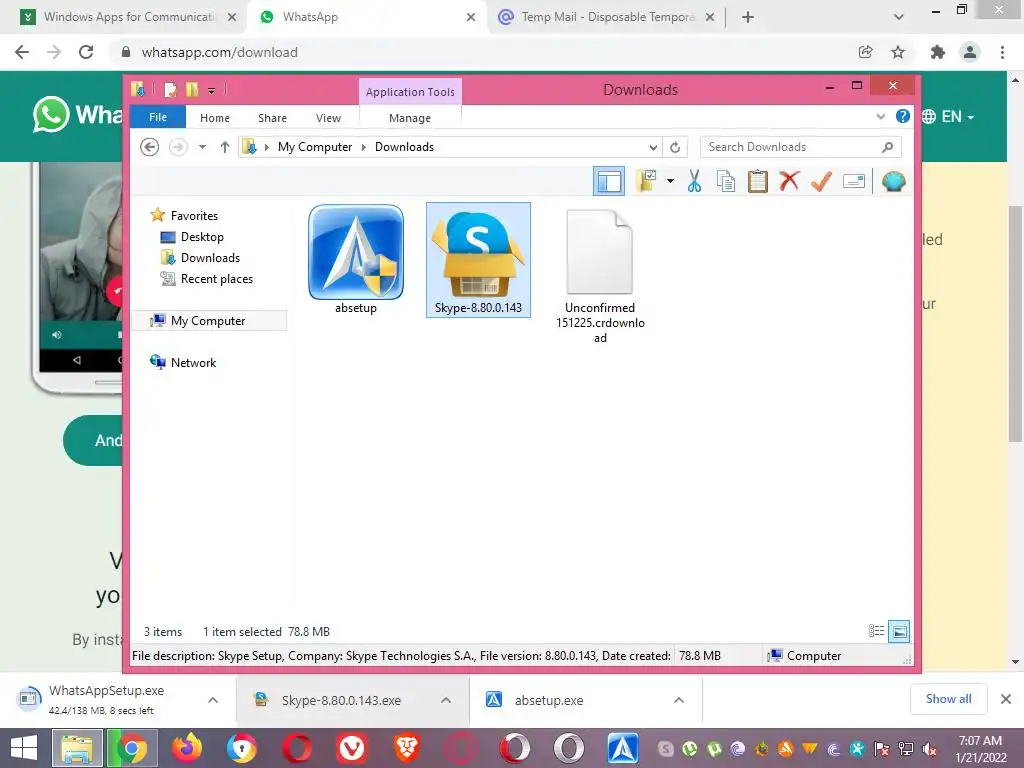This screenshot has height=768, width=1024.
Task: Click the blue shell icon in toolbar
Action: [893, 181]
